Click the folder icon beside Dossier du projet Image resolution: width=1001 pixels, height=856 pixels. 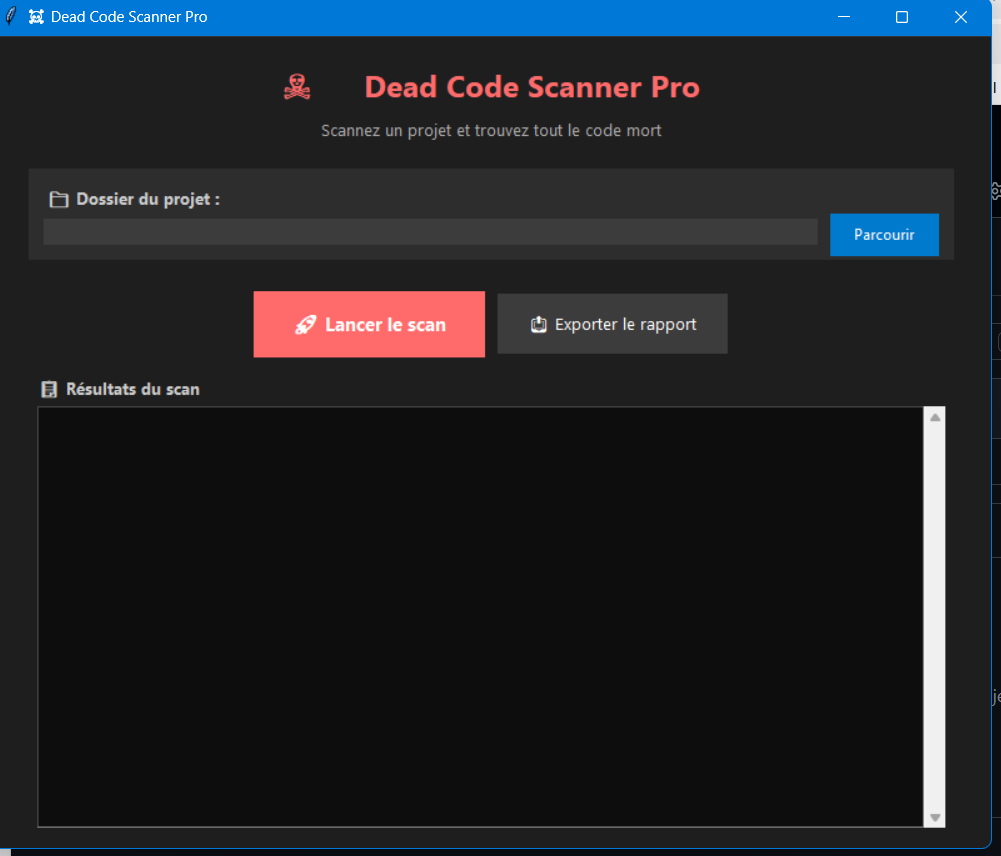pyautogui.click(x=59, y=200)
